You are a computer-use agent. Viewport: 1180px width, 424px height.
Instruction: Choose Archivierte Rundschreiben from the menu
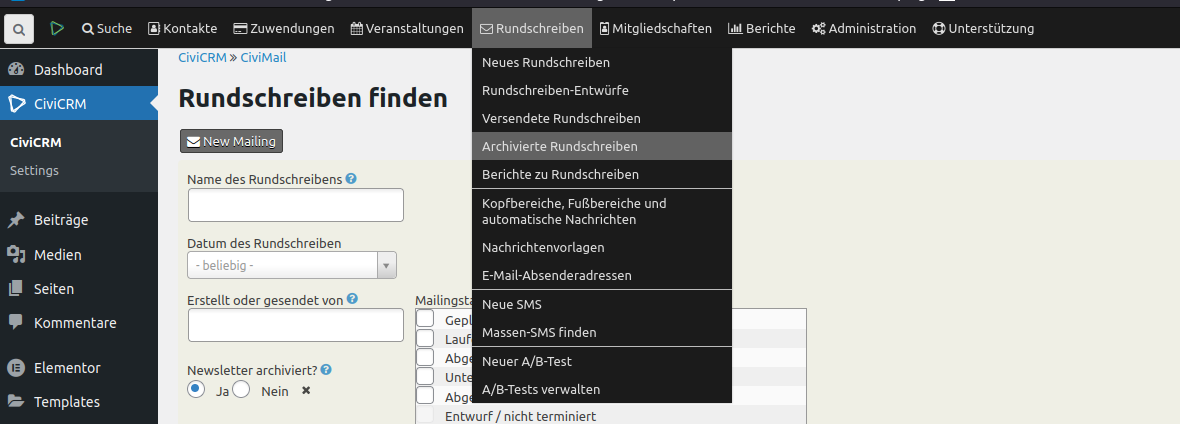pos(559,146)
